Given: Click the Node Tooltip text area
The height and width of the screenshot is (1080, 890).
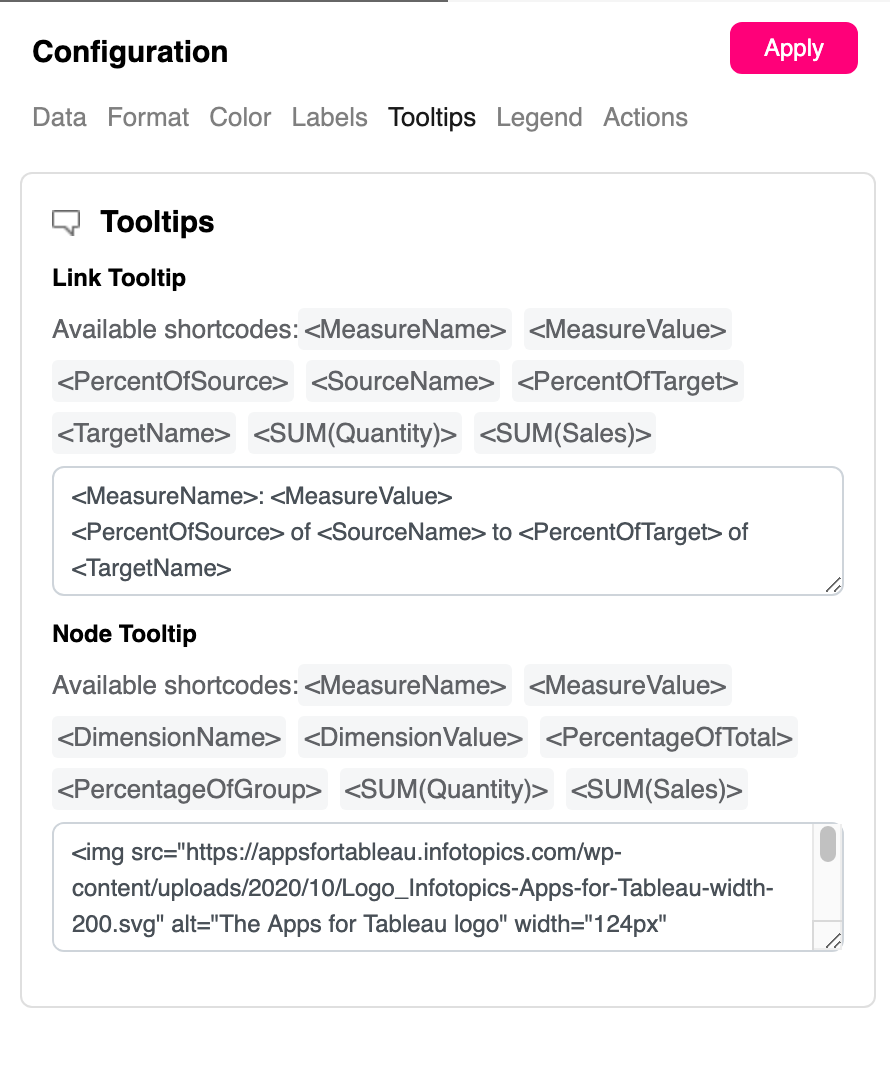Looking at the screenshot, I should click(435, 887).
